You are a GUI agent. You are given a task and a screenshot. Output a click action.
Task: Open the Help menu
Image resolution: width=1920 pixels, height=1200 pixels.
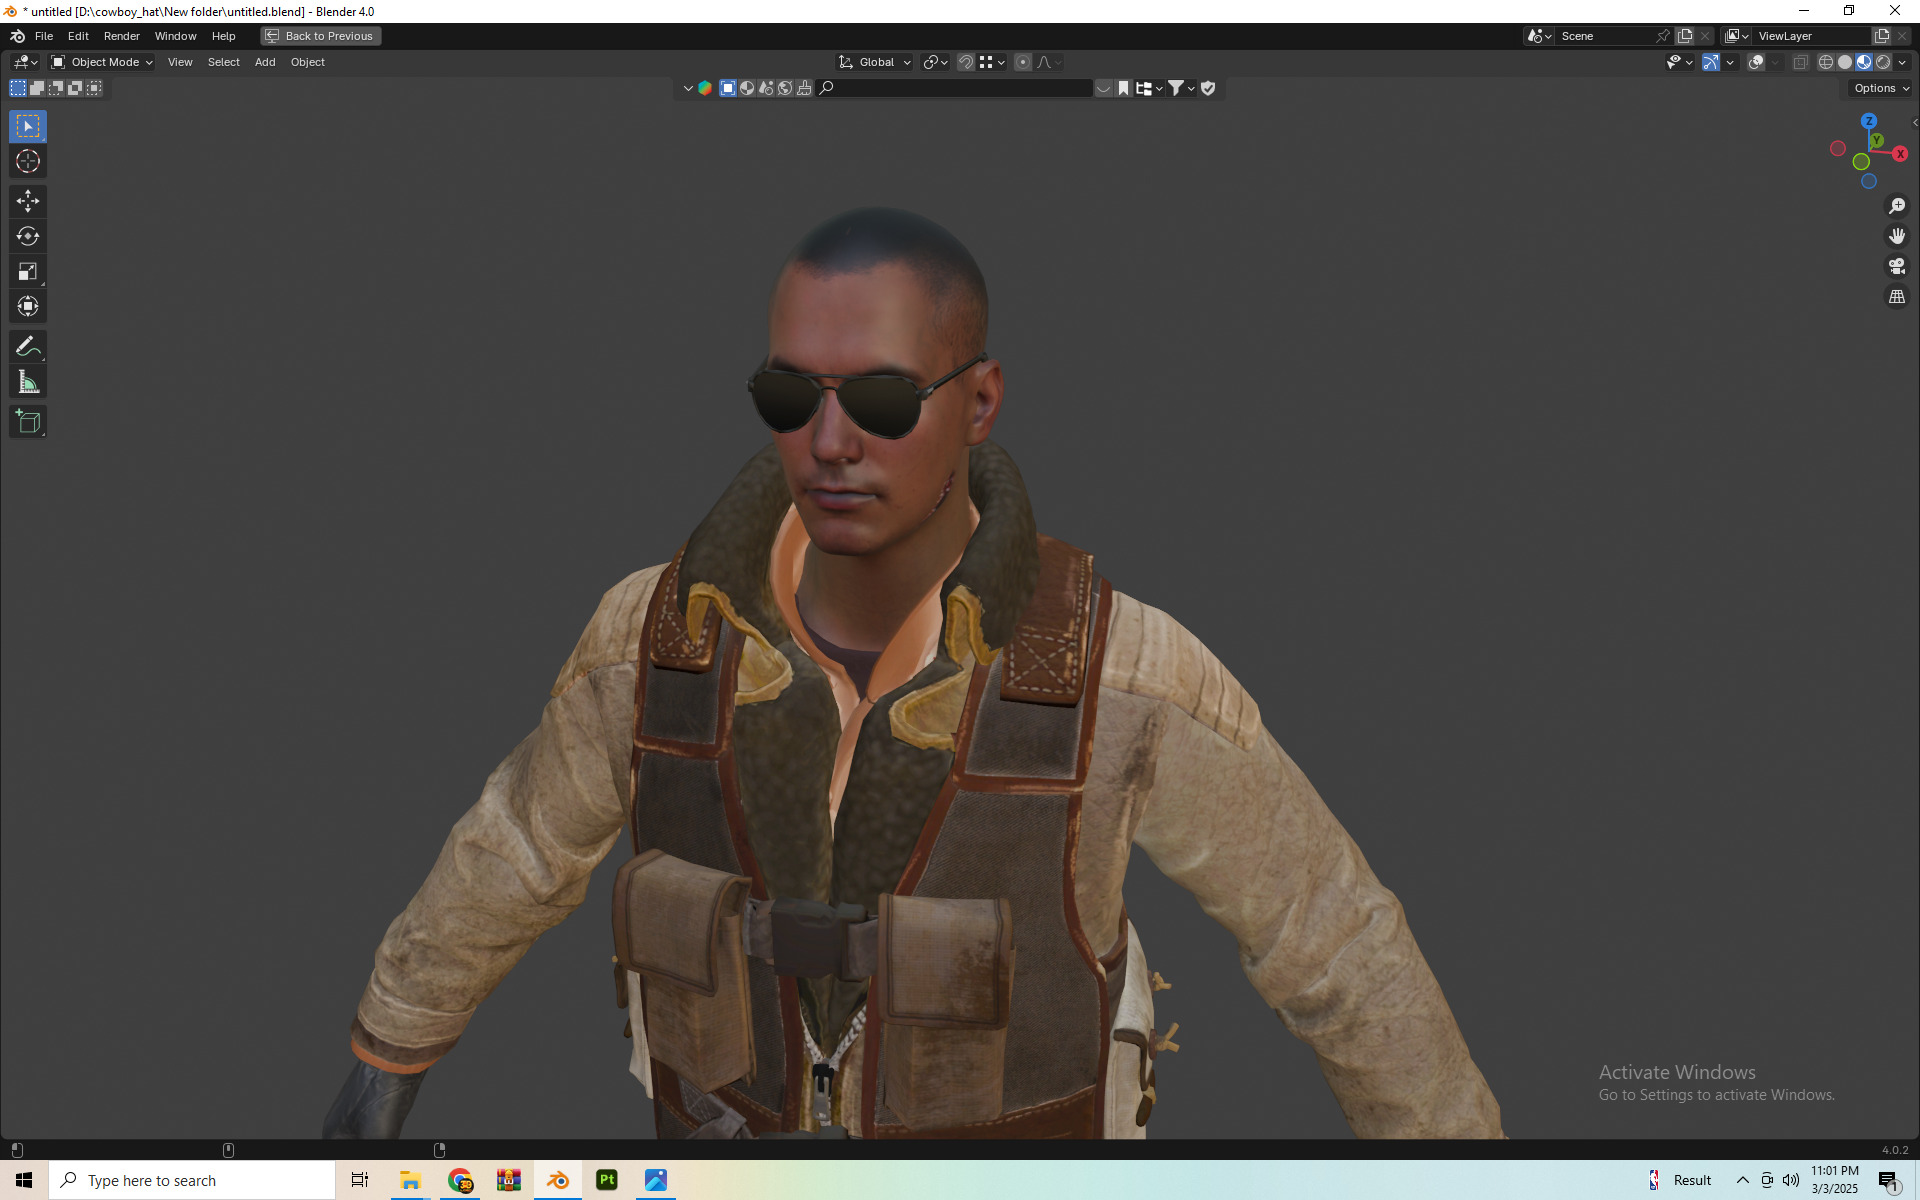pos(224,36)
